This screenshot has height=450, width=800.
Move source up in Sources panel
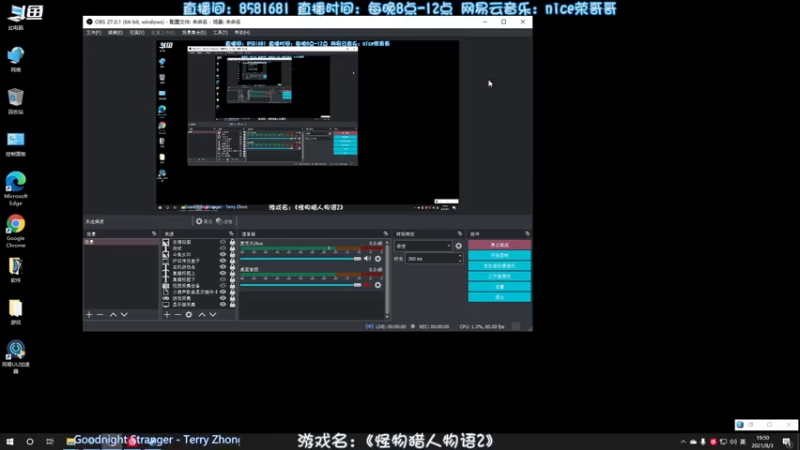pos(202,315)
